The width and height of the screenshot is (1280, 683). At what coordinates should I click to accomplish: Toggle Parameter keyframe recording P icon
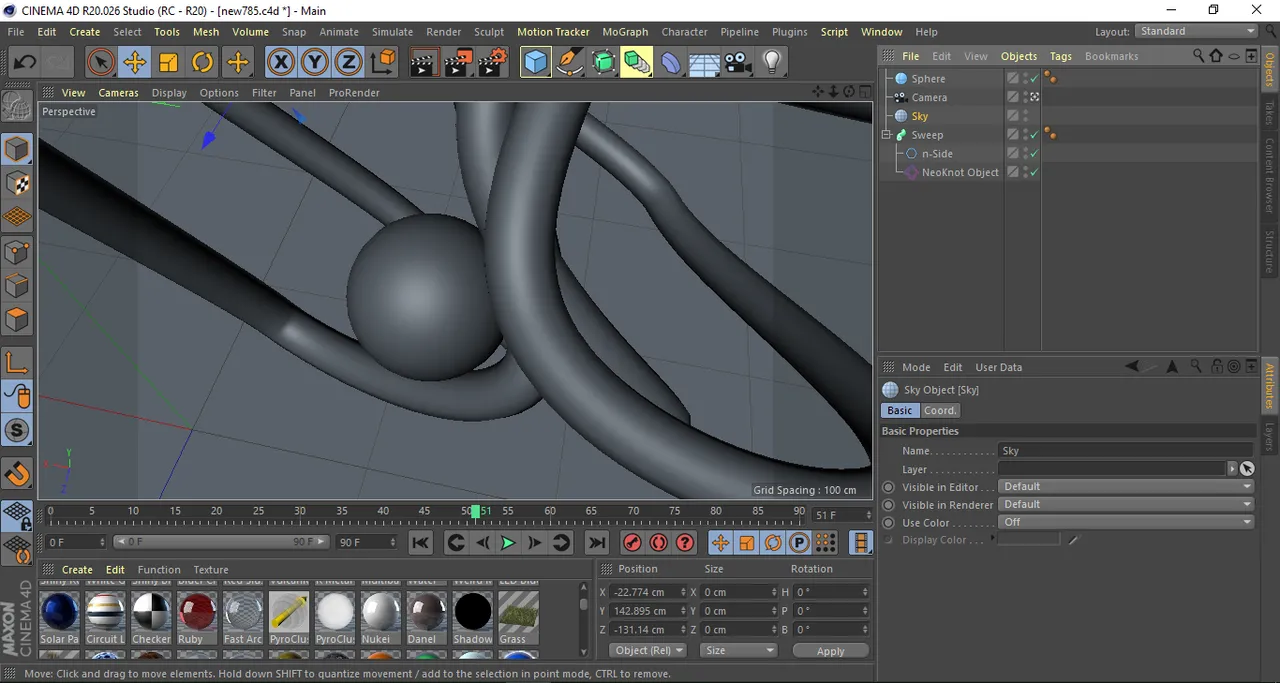point(799,543)
